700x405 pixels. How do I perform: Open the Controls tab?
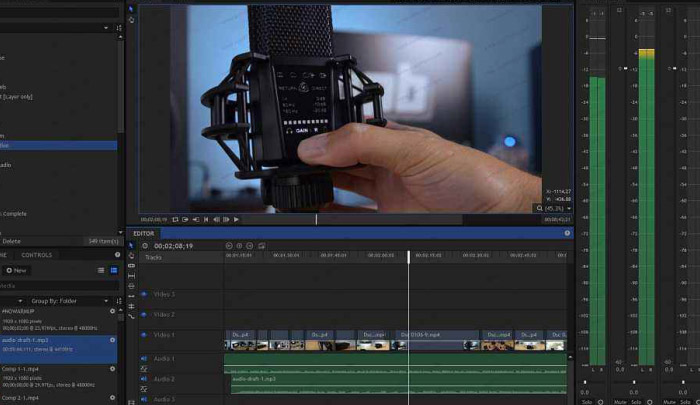point(36,255)
